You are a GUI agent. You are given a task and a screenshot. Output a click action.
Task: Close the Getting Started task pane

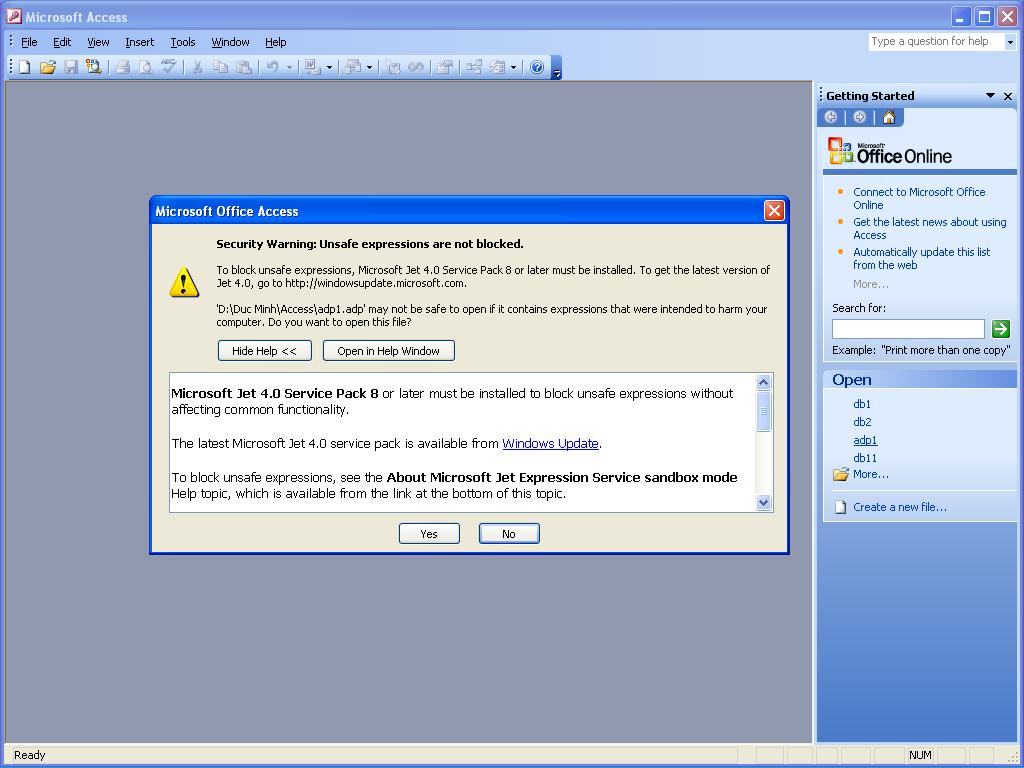click(x=1008, y=96)
